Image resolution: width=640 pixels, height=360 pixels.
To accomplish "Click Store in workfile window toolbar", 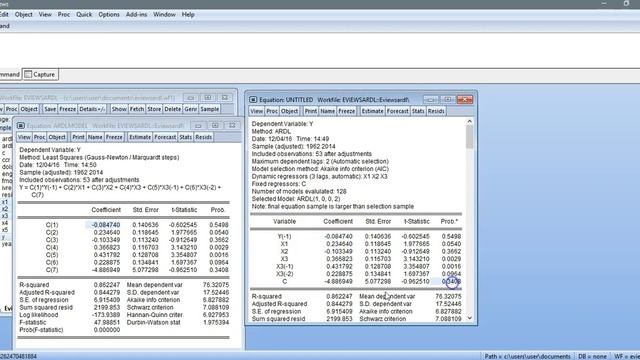I will tap(154, 109).
